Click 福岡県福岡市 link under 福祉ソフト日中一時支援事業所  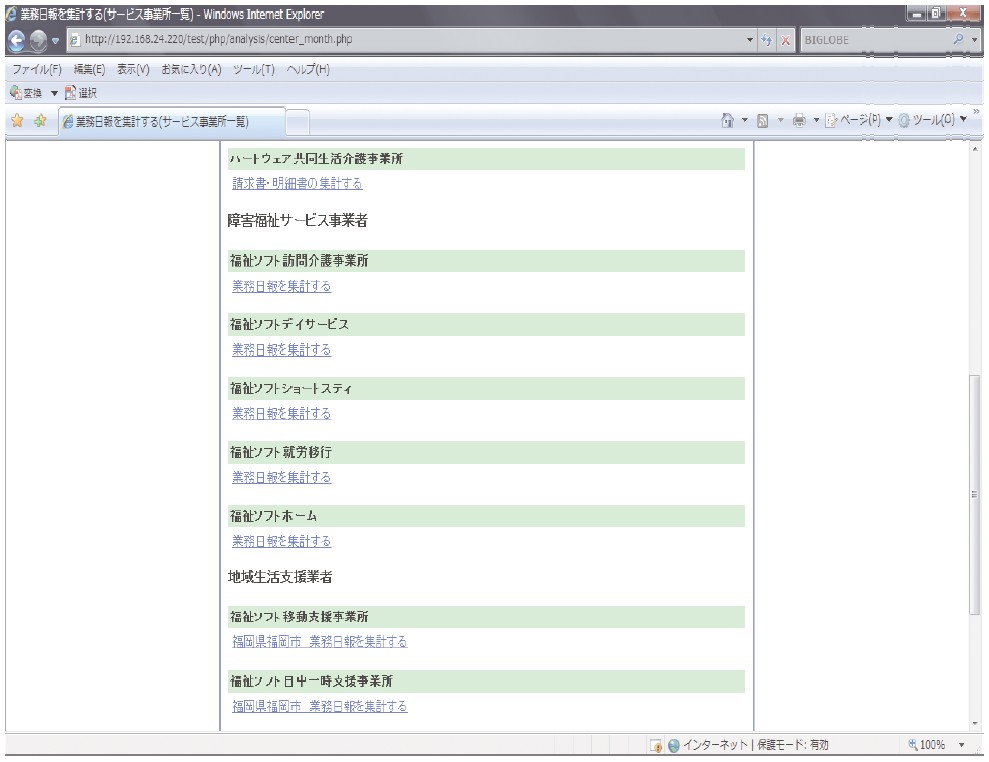coord(320,706)
